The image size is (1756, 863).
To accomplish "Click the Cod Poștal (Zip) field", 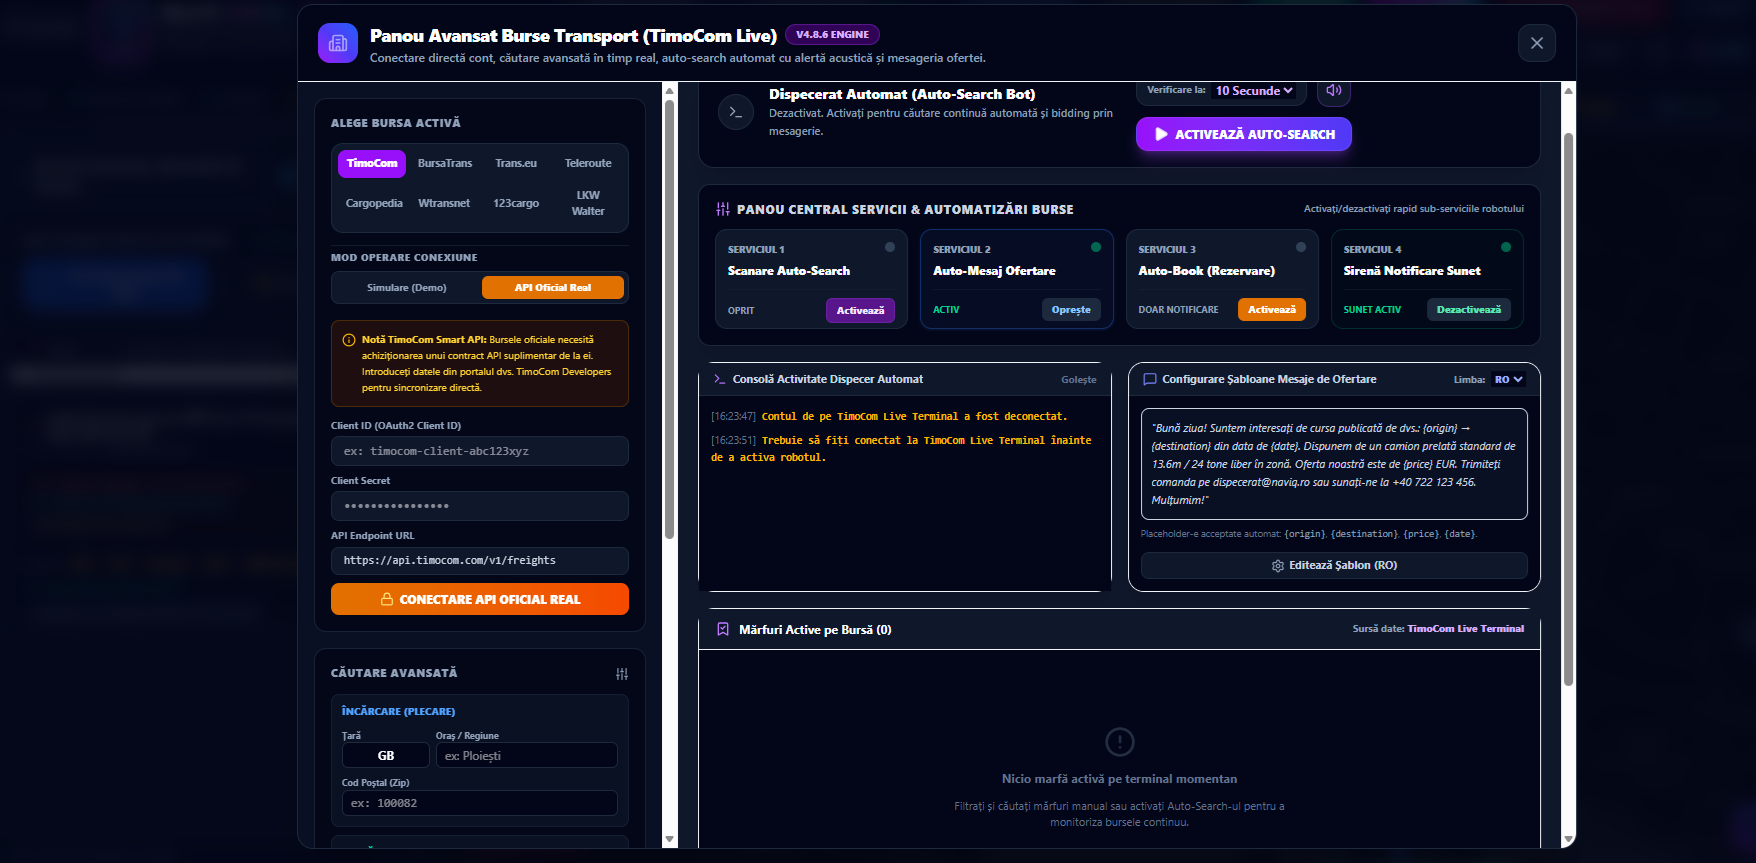I will coord(480,803).
